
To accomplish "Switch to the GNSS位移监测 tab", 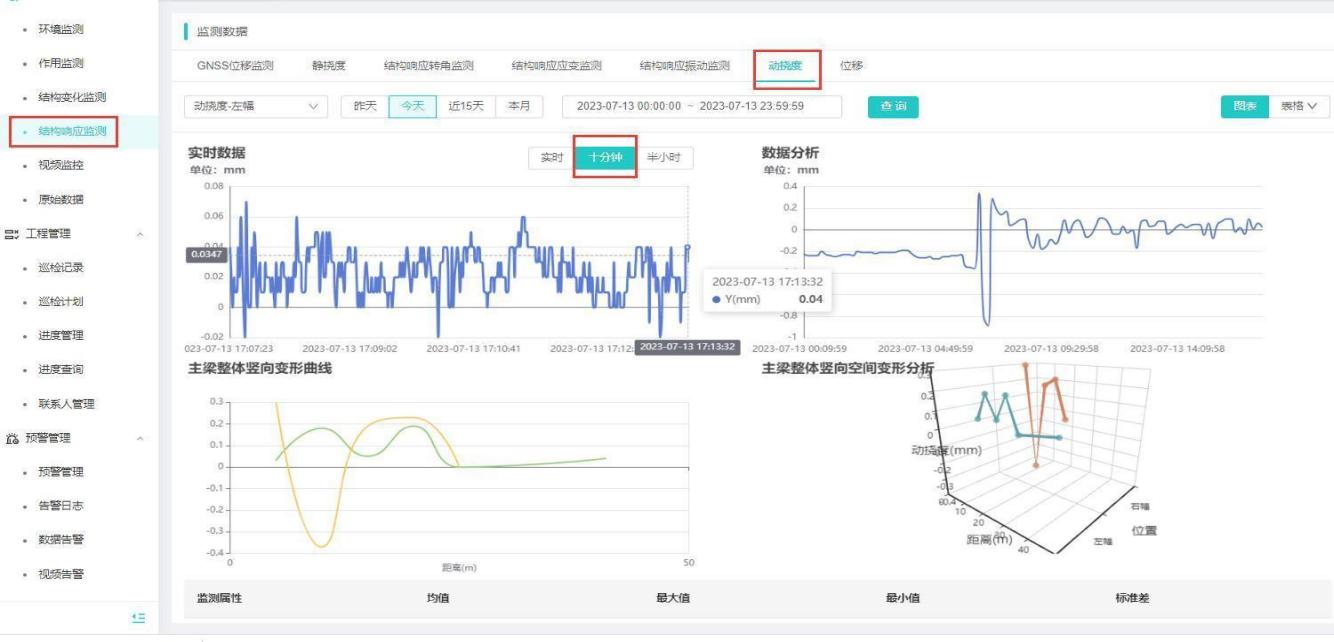I will pyautogui.click(x=235, y=66).
